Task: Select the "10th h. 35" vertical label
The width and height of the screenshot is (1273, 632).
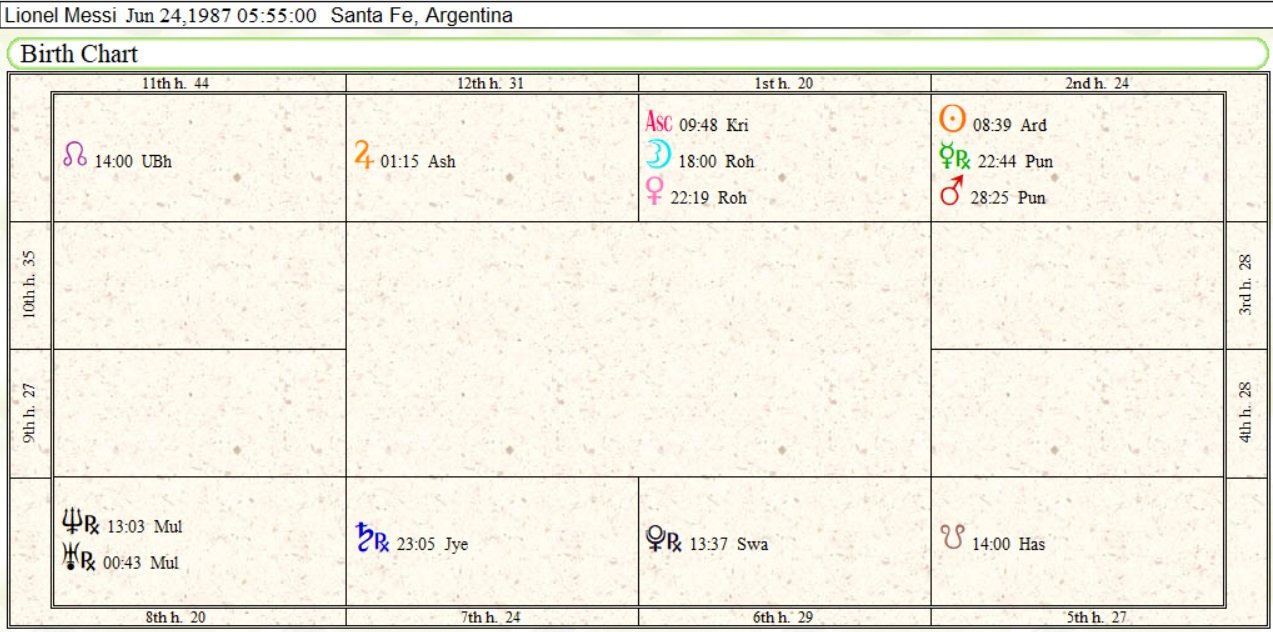Action: pyautogui.click(x=29, y=286)
